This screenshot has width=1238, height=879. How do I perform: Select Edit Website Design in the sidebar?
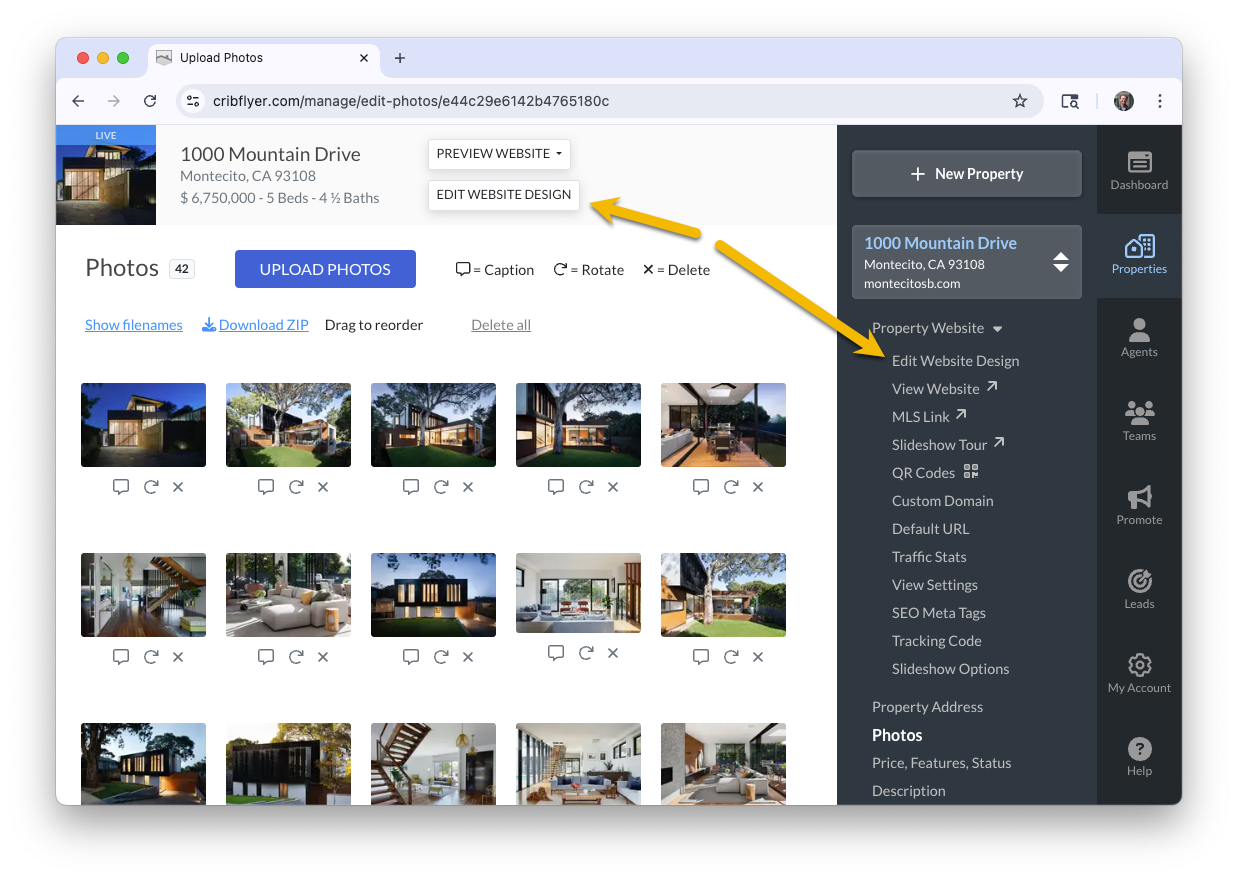click(x=955, y=361)
